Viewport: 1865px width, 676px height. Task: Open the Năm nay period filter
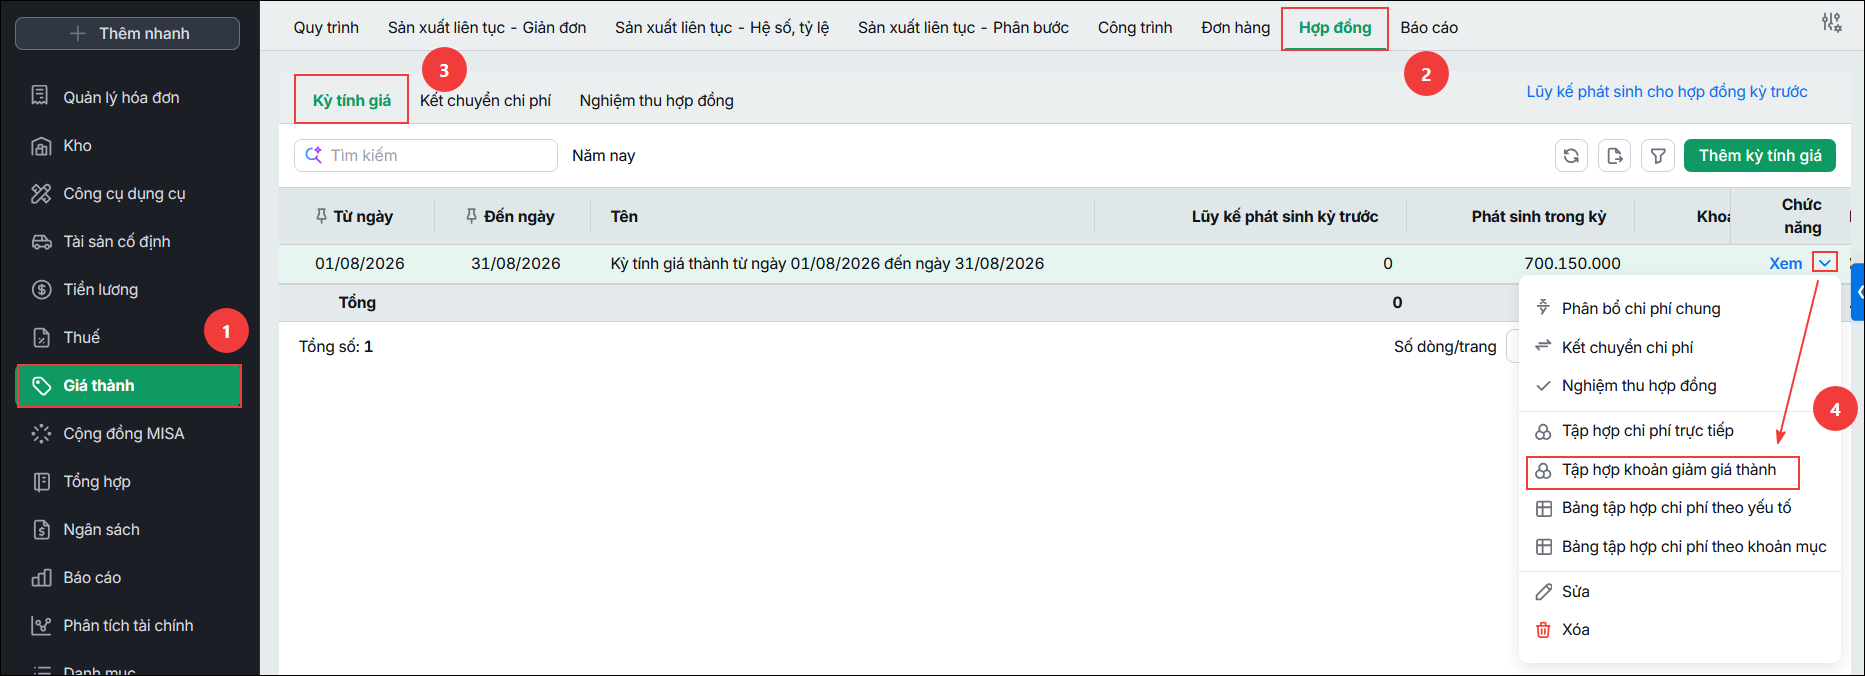pyautogui.click(x=603, y=156)
